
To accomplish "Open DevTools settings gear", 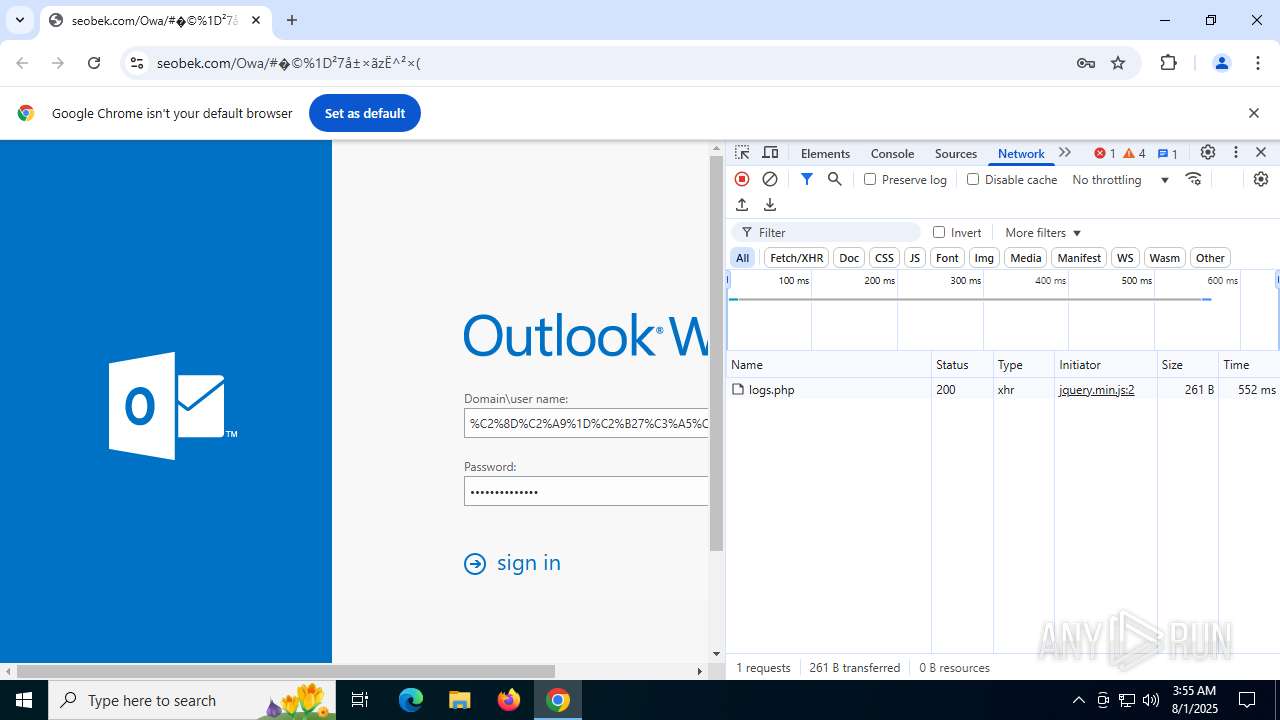I will (x=1208, y=153).
